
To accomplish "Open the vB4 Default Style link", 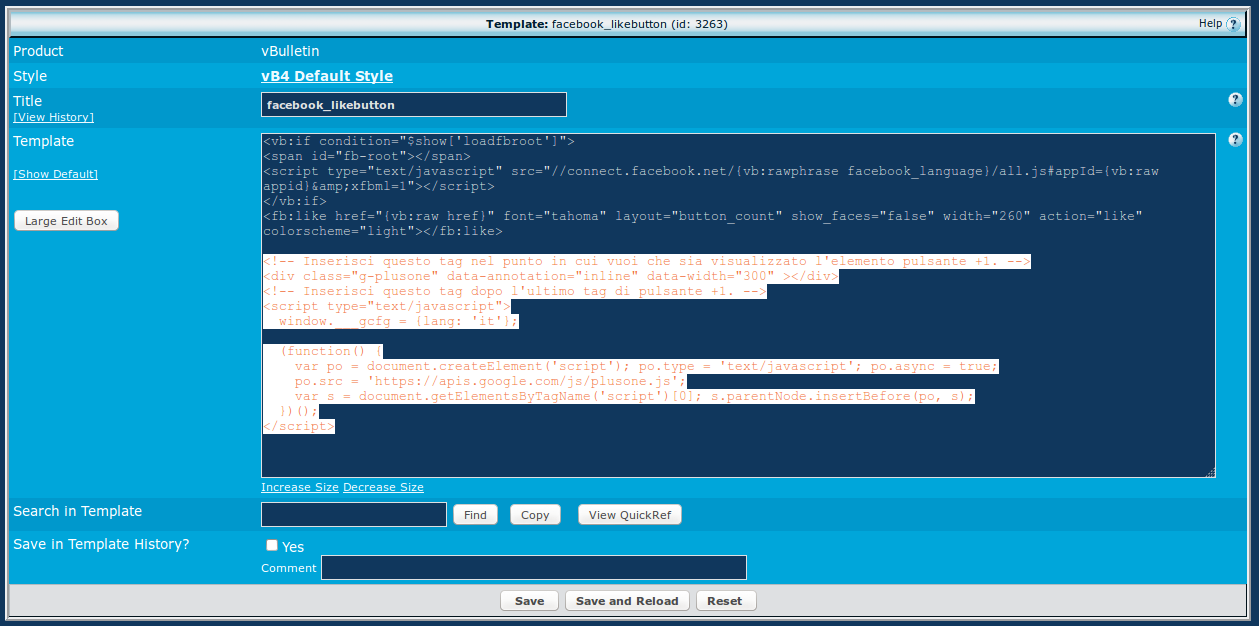I will click(327, 76).
